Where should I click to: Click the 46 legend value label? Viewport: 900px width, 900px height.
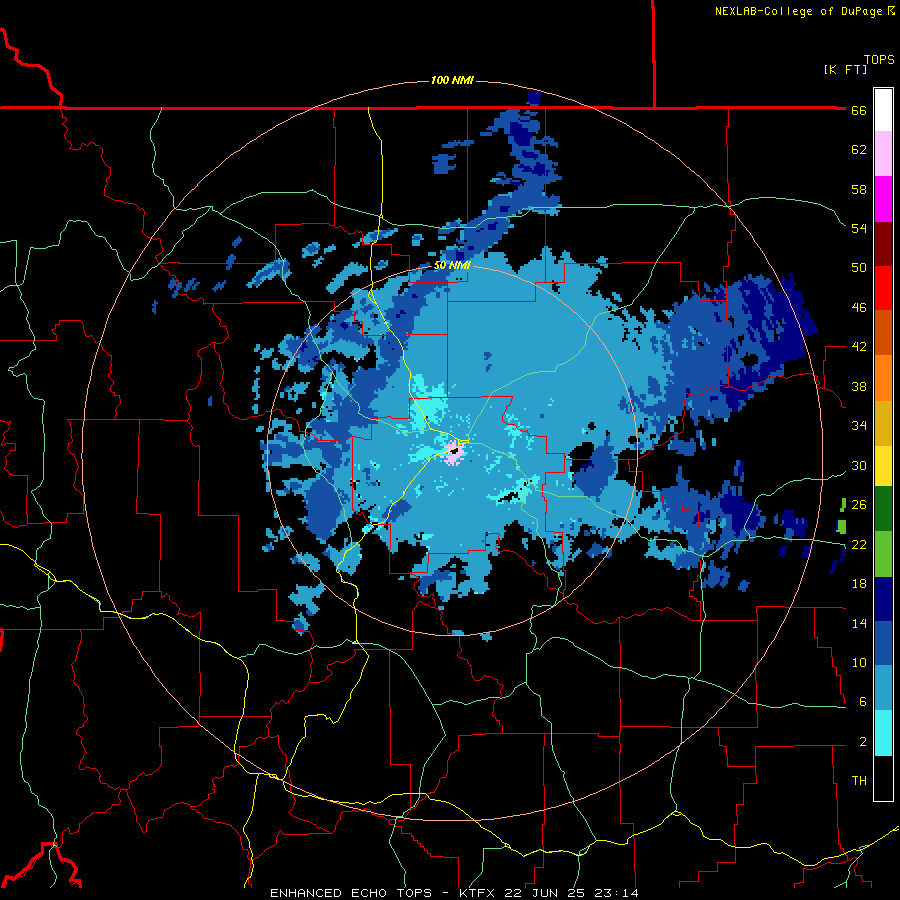[x=859, y=308]
